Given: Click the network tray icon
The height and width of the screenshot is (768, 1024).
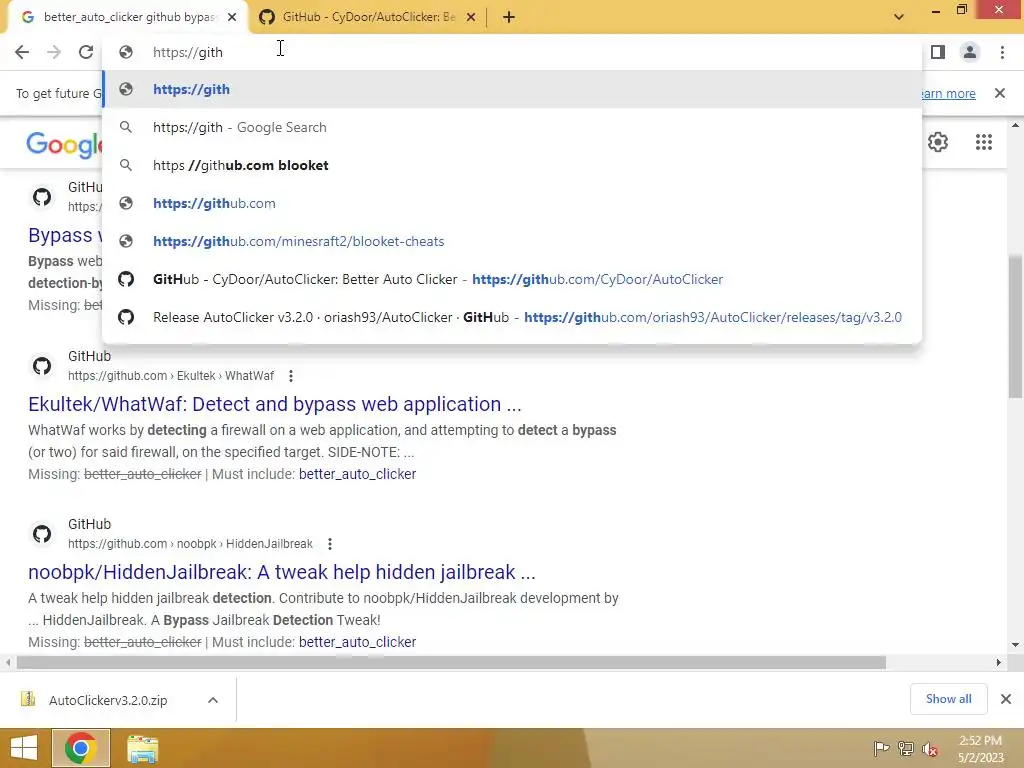Looking at the screenshot, I should pos(906,748).
